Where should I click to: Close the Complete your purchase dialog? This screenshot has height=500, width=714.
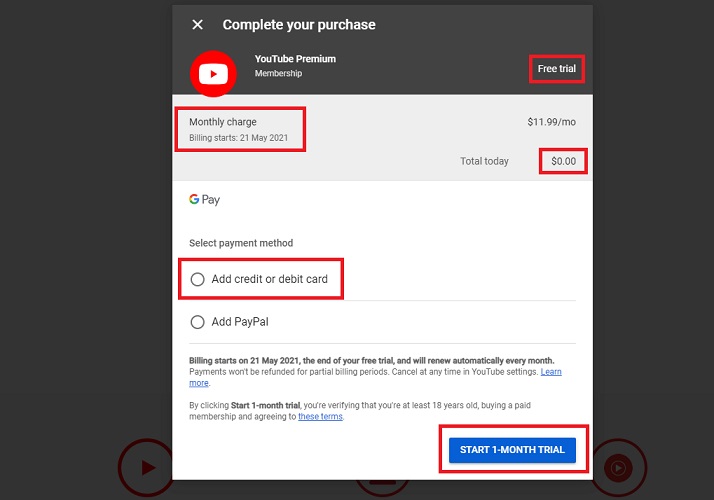(x=197, y=25)
